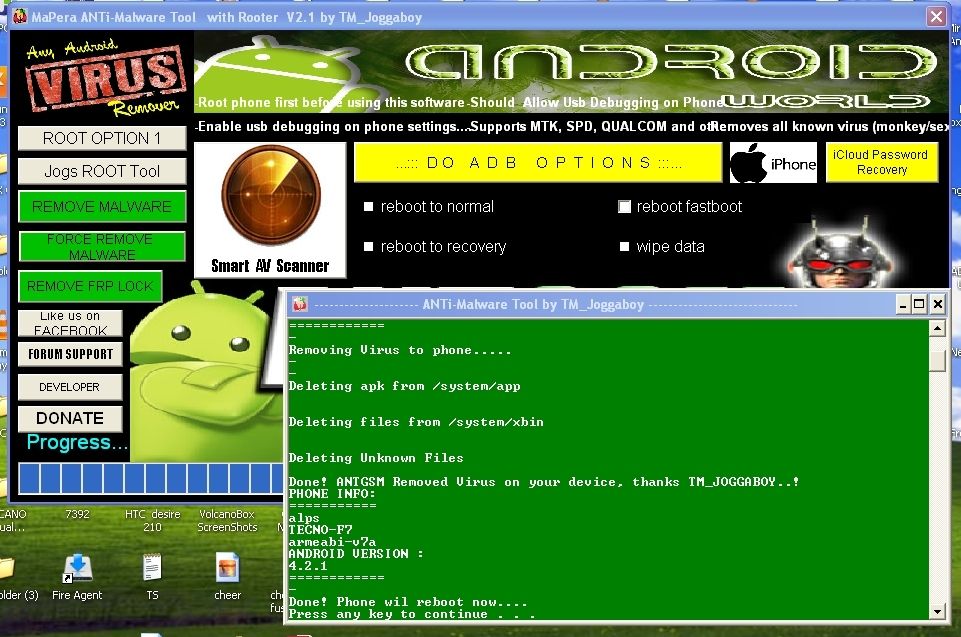Enable the reboot to normal option

coord(368,207)
